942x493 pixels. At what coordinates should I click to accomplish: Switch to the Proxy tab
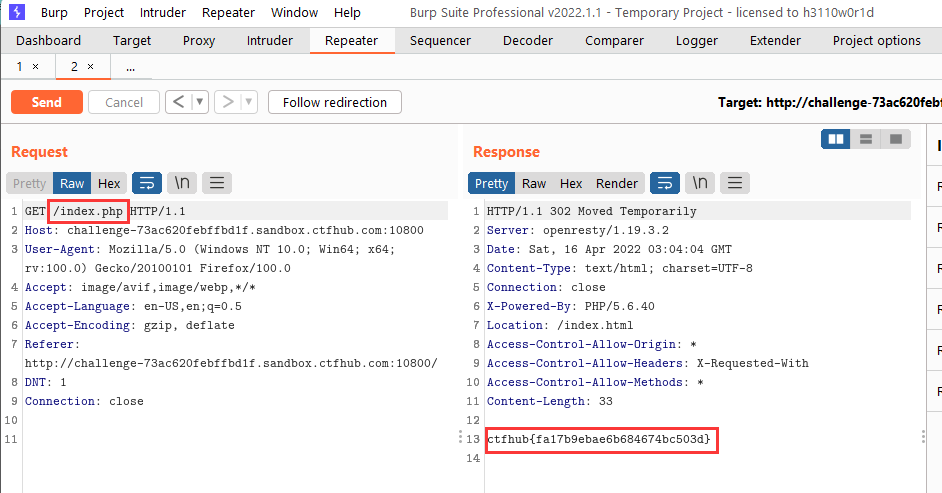tap(199, 40)
